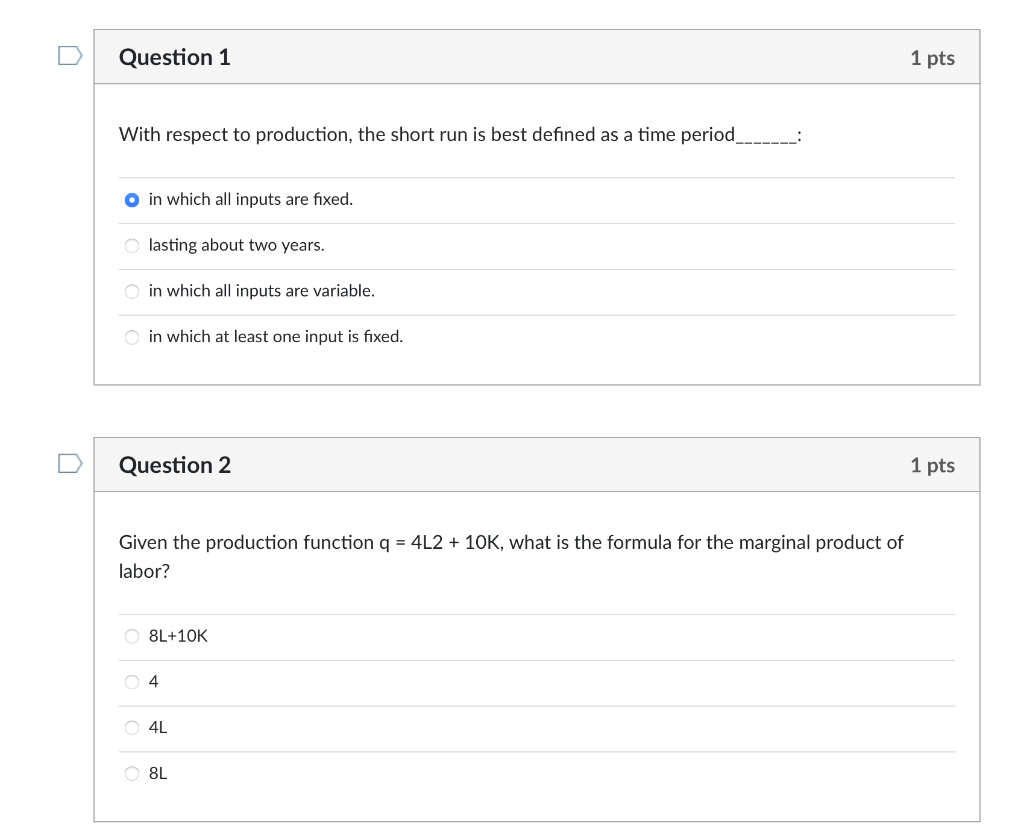1024x826 pixels.
Task: Flag Question 1 with the bookmark icon
Action: (x=70, y=56)
